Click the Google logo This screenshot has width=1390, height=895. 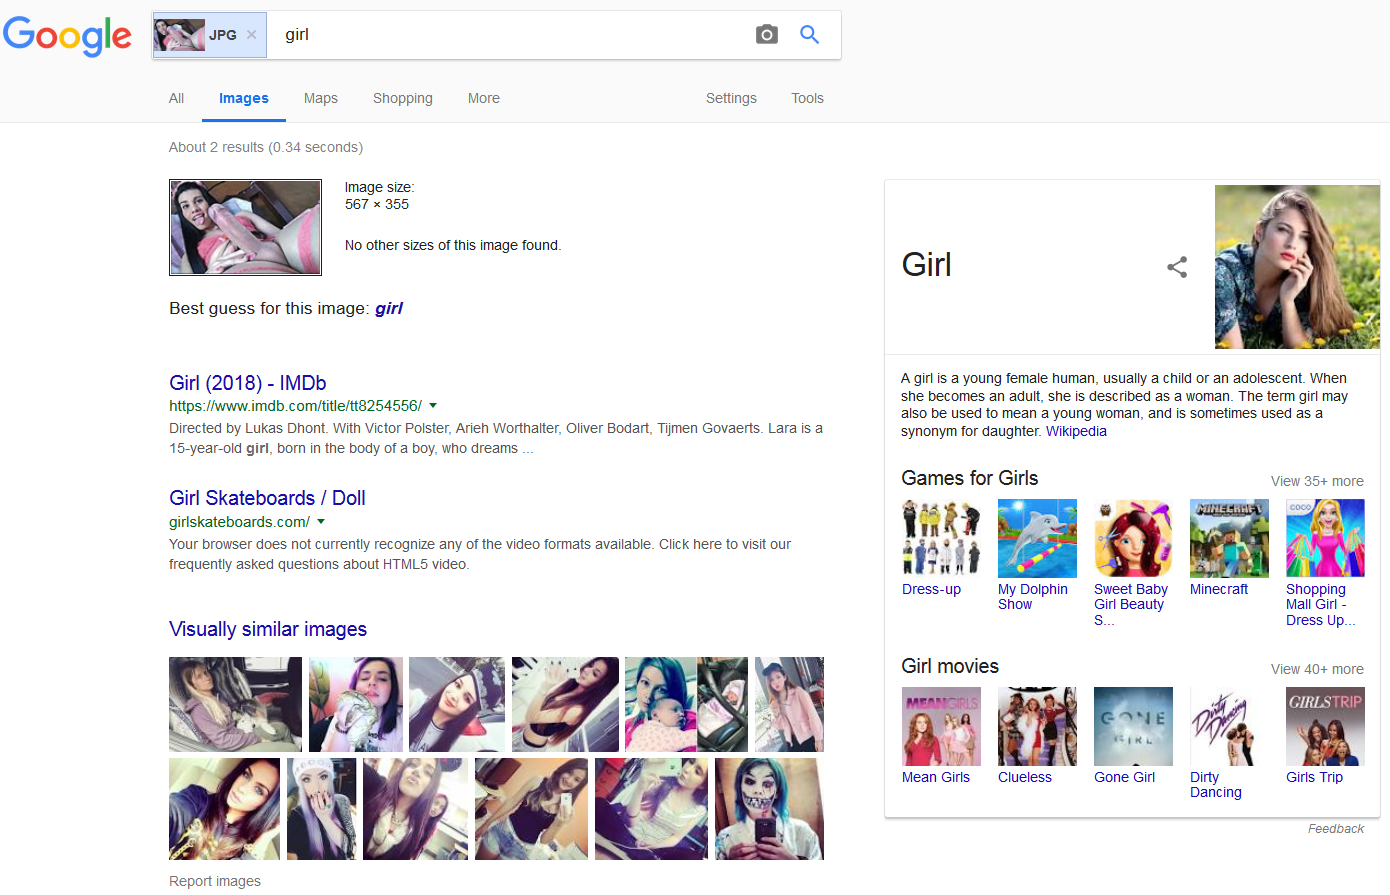(67, 36)
